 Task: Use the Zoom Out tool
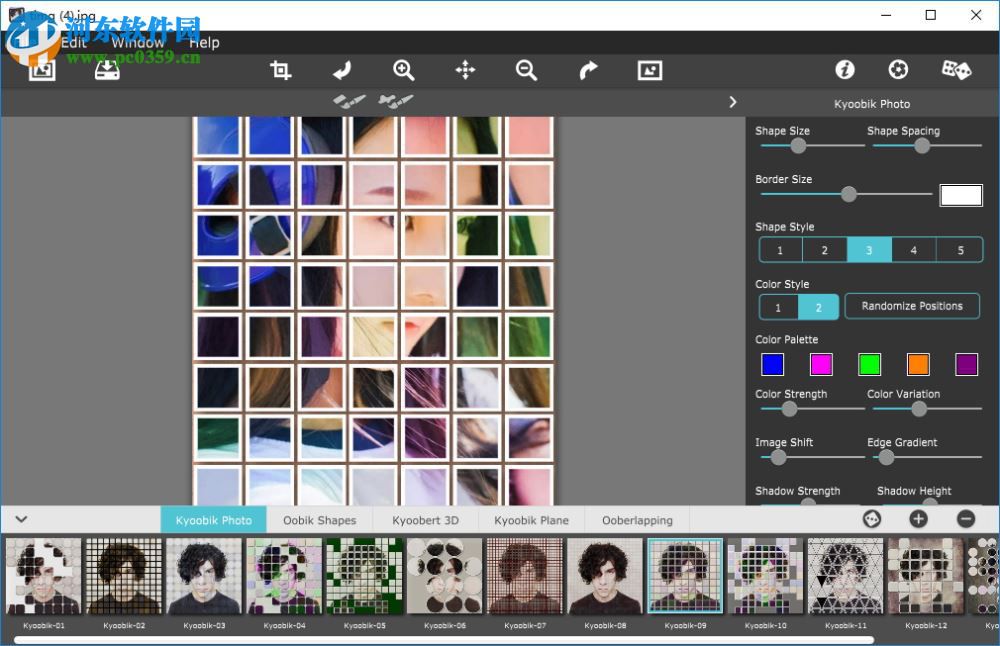527,70
